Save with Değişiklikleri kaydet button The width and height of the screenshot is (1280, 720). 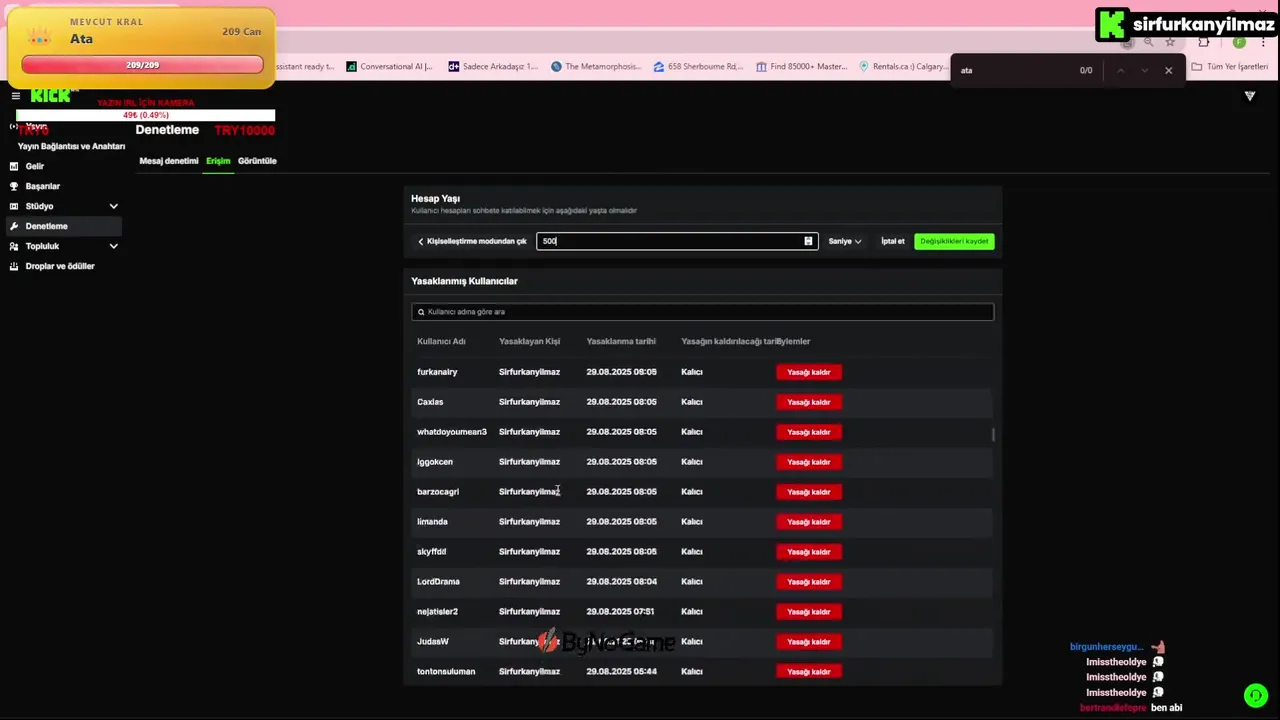tap(954, 241)
